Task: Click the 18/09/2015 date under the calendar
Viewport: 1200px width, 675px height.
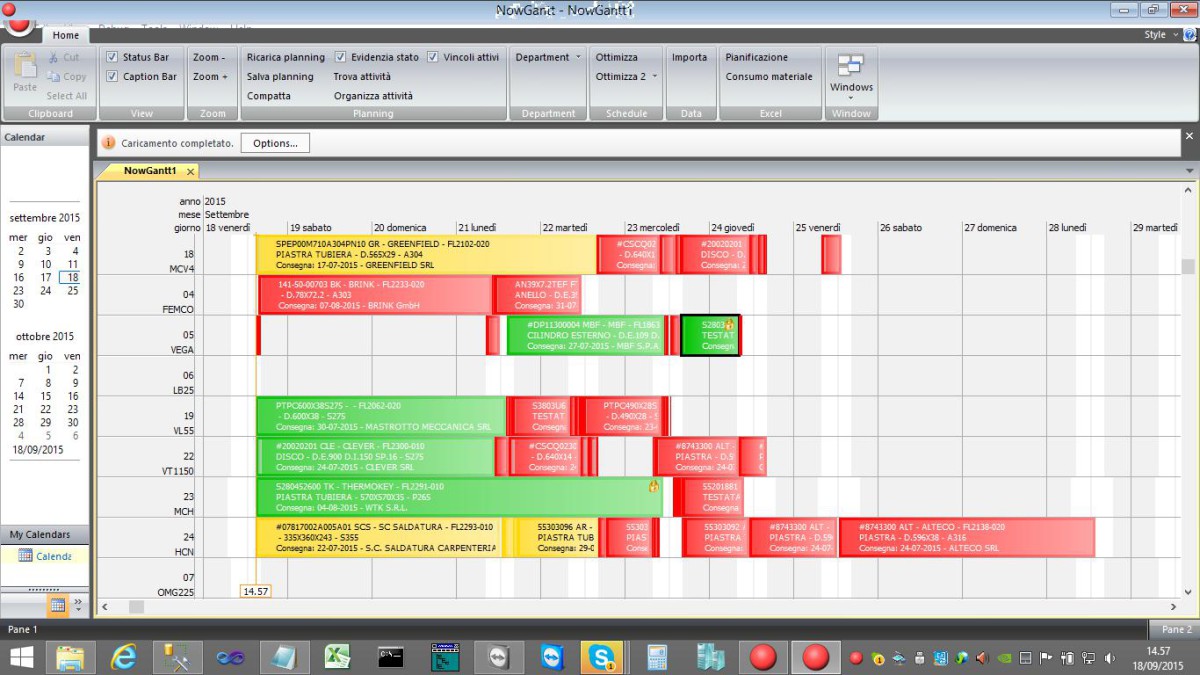Action: [x=39, y=450]
